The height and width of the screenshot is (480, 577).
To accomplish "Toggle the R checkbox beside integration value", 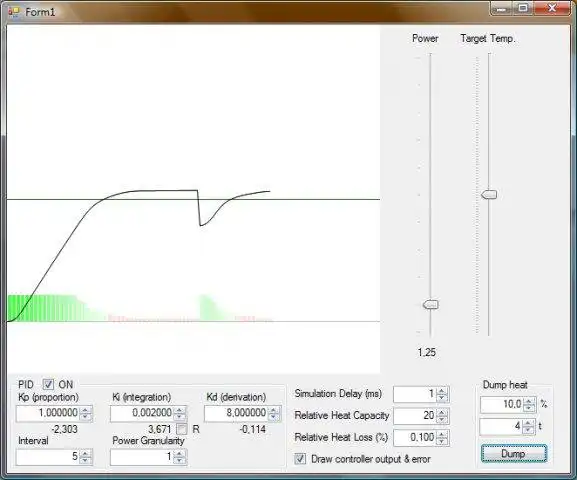I will [182, 429].
